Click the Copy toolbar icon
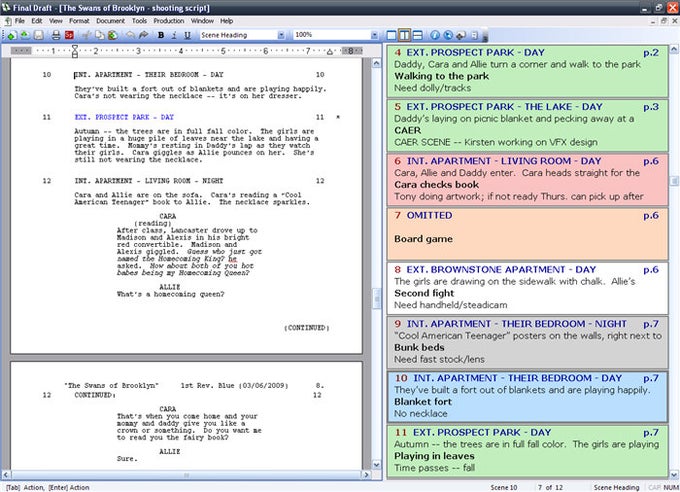This screenshot has width=680, height=492. tap(100, 35)
